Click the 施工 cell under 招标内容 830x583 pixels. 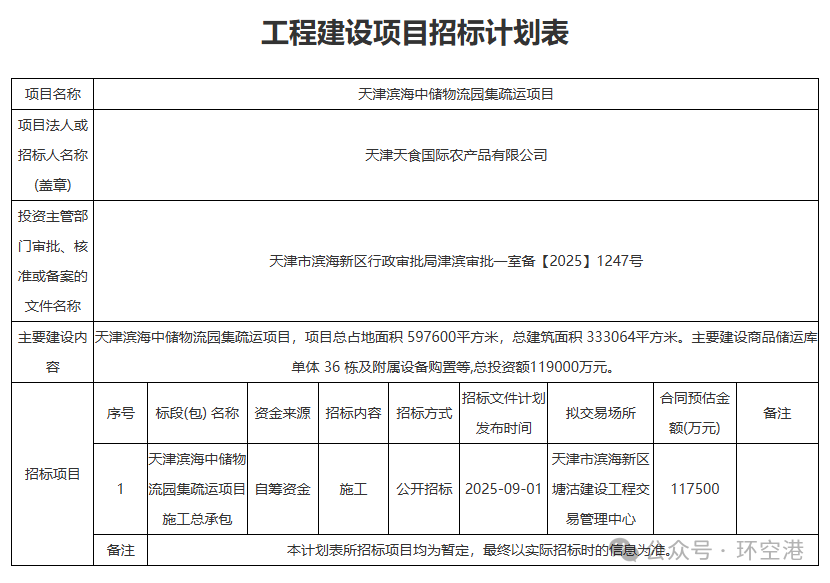click(x=354, y=489)
